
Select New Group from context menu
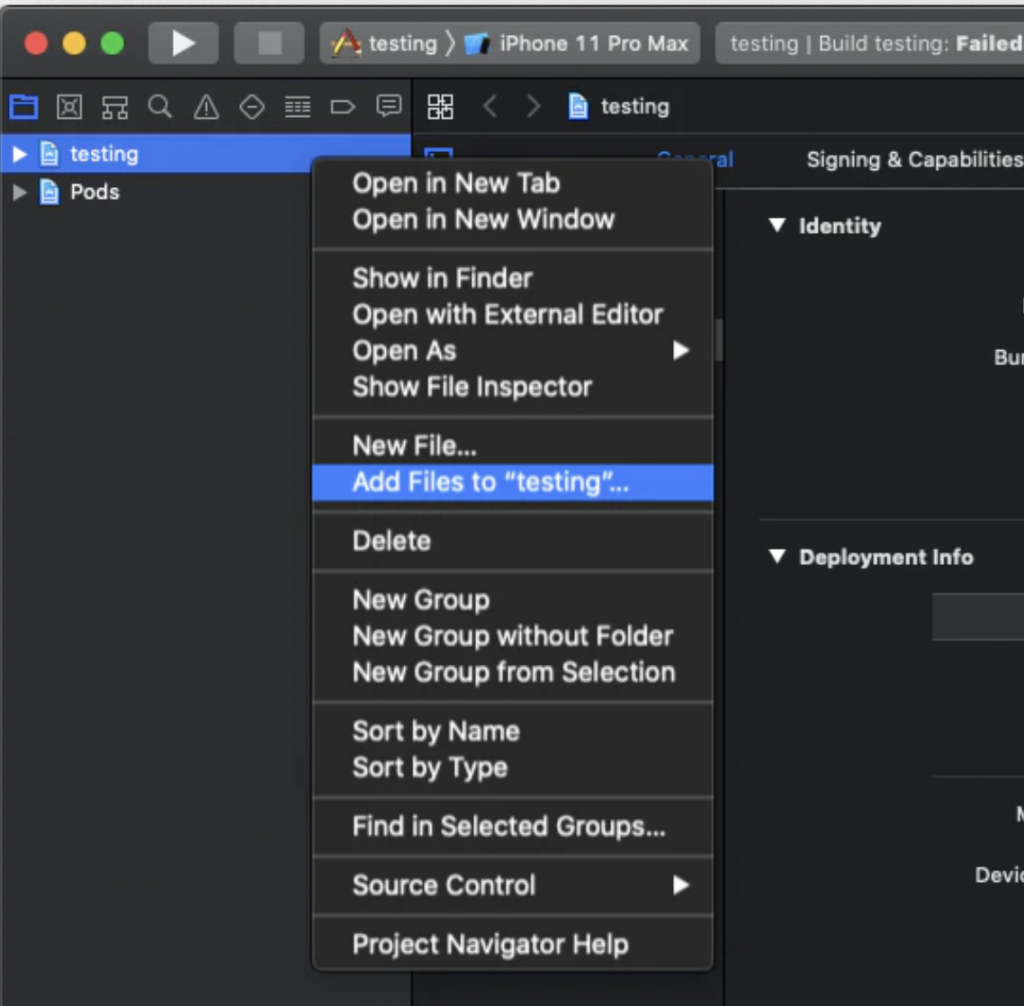pyautogui.click(x=421, y=600)
